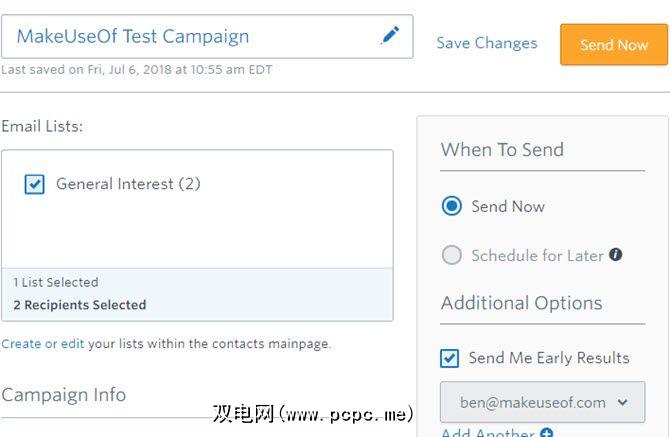This screenshot has width=670, height=437.
Task: Click the Save Changes link
Action: 487,43
